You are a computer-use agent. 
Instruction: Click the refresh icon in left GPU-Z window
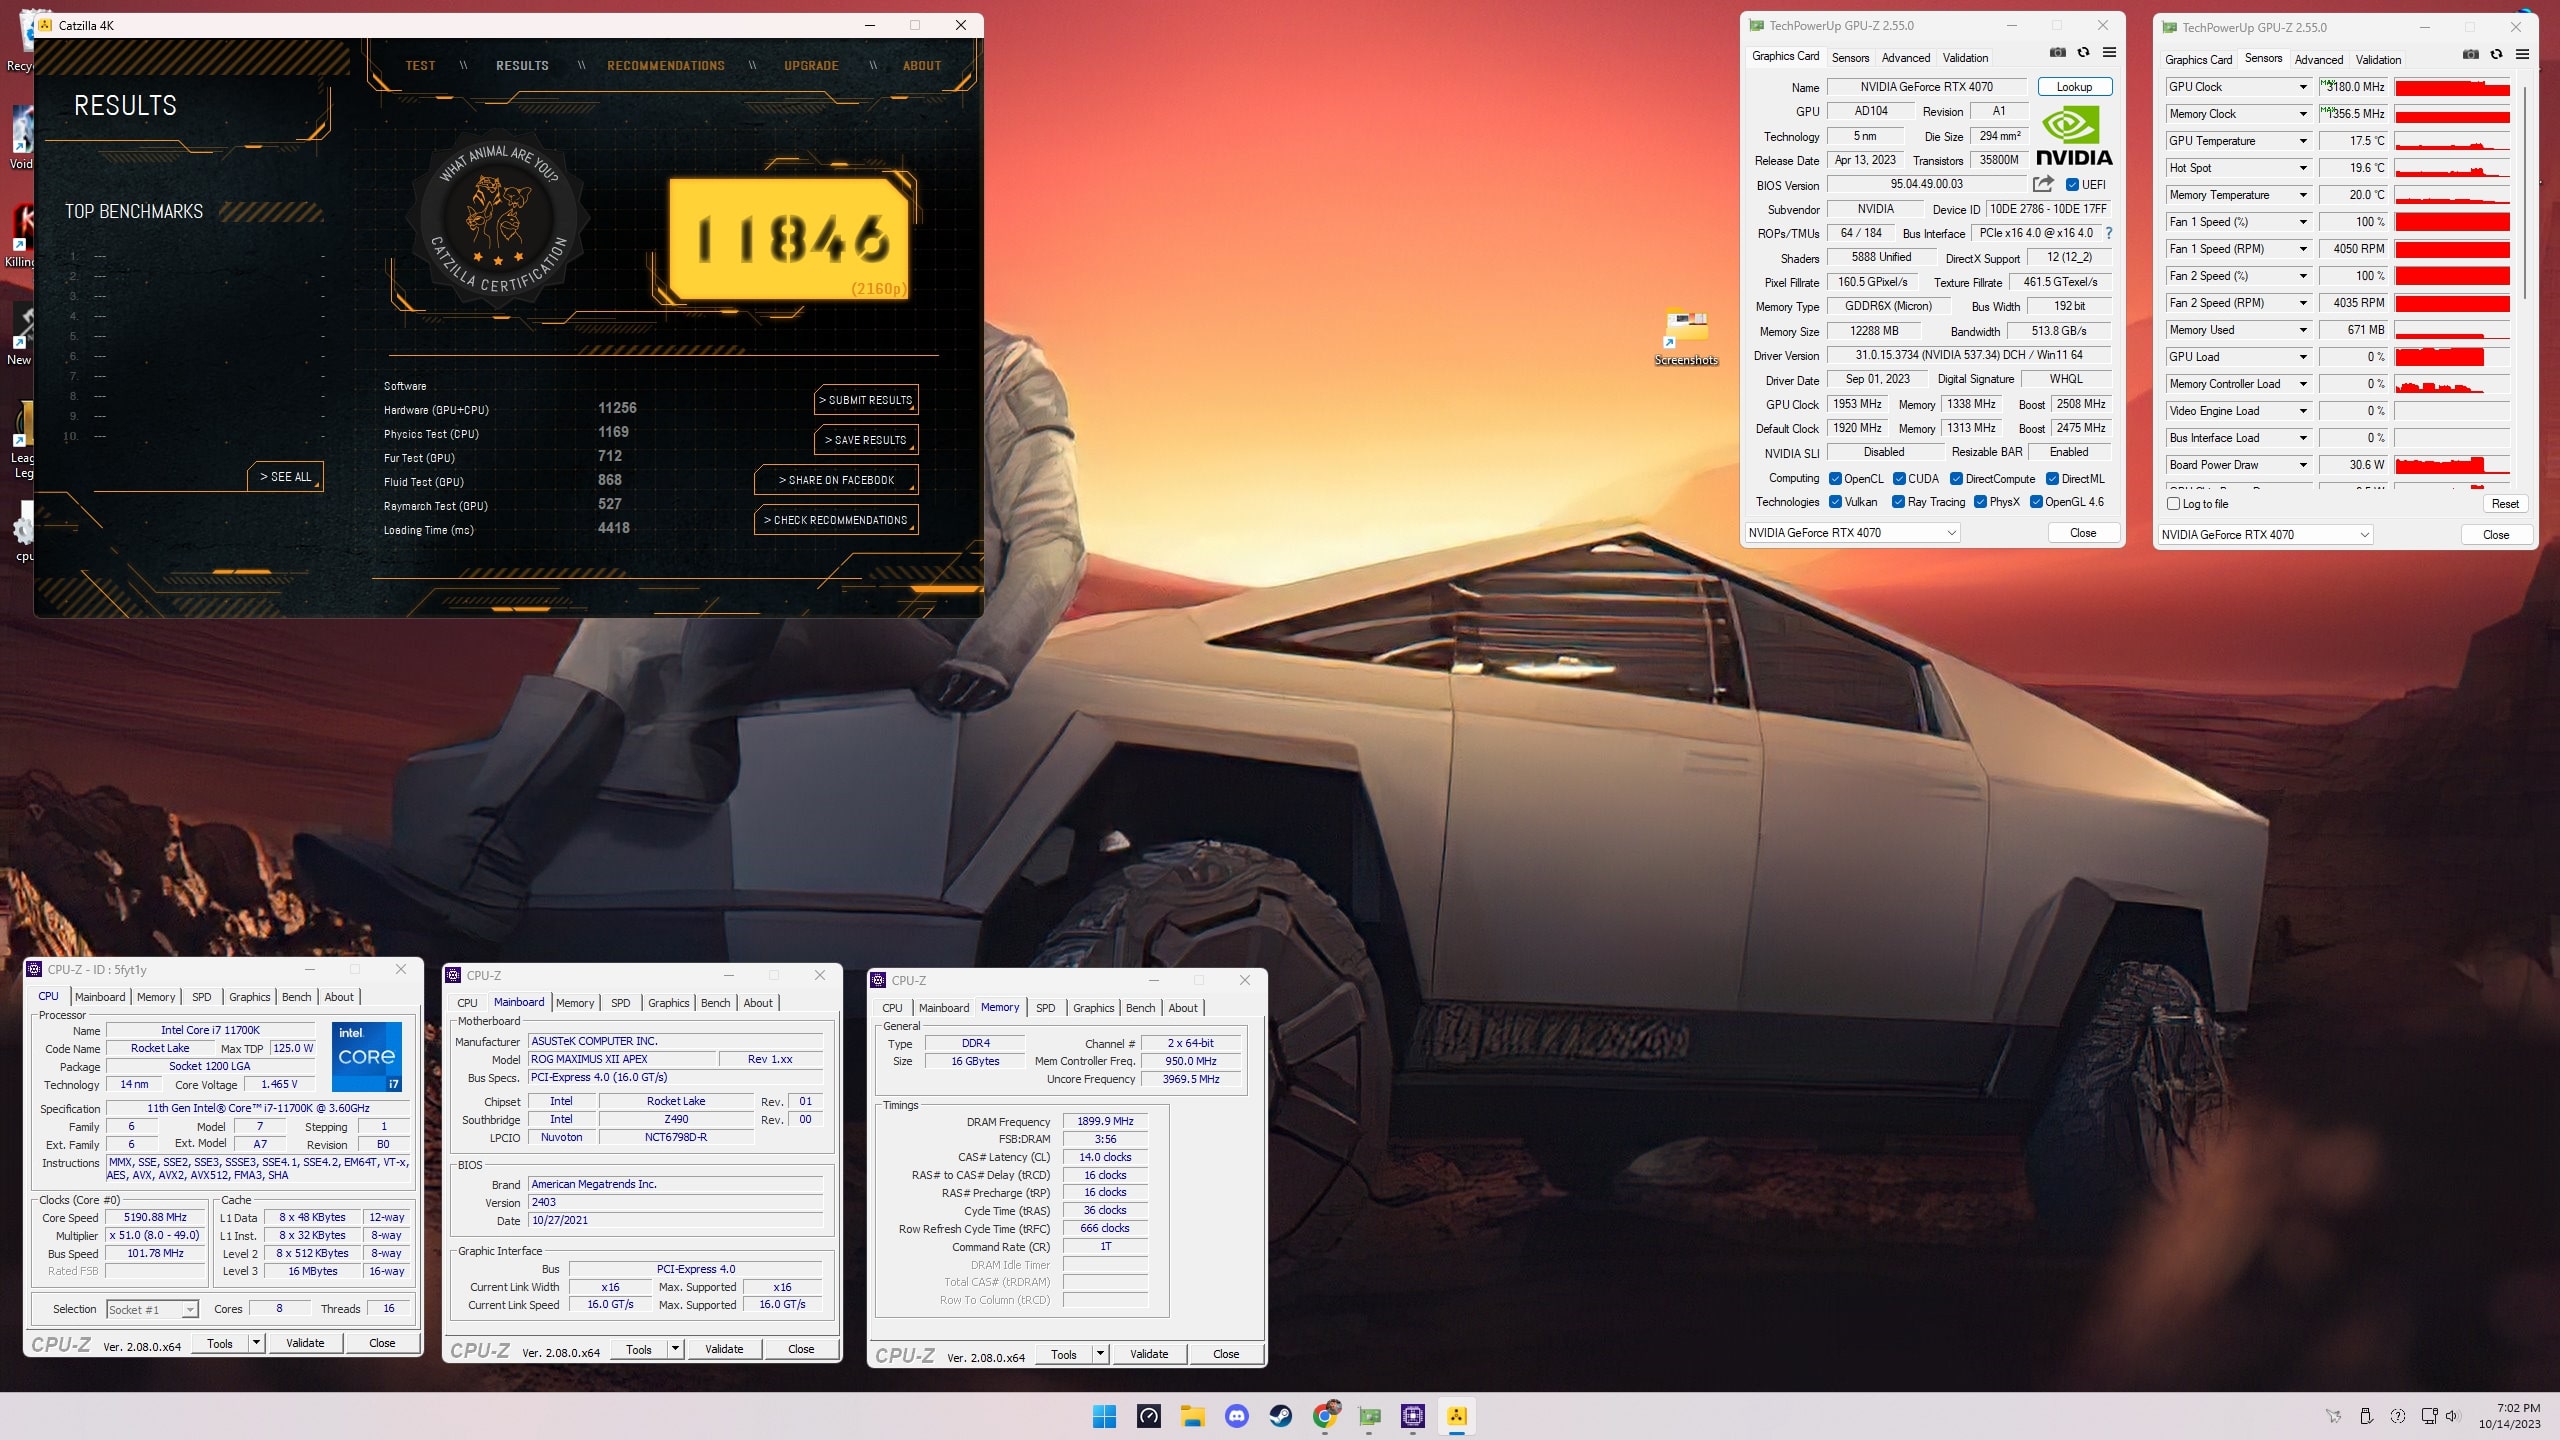point(2083,53)
